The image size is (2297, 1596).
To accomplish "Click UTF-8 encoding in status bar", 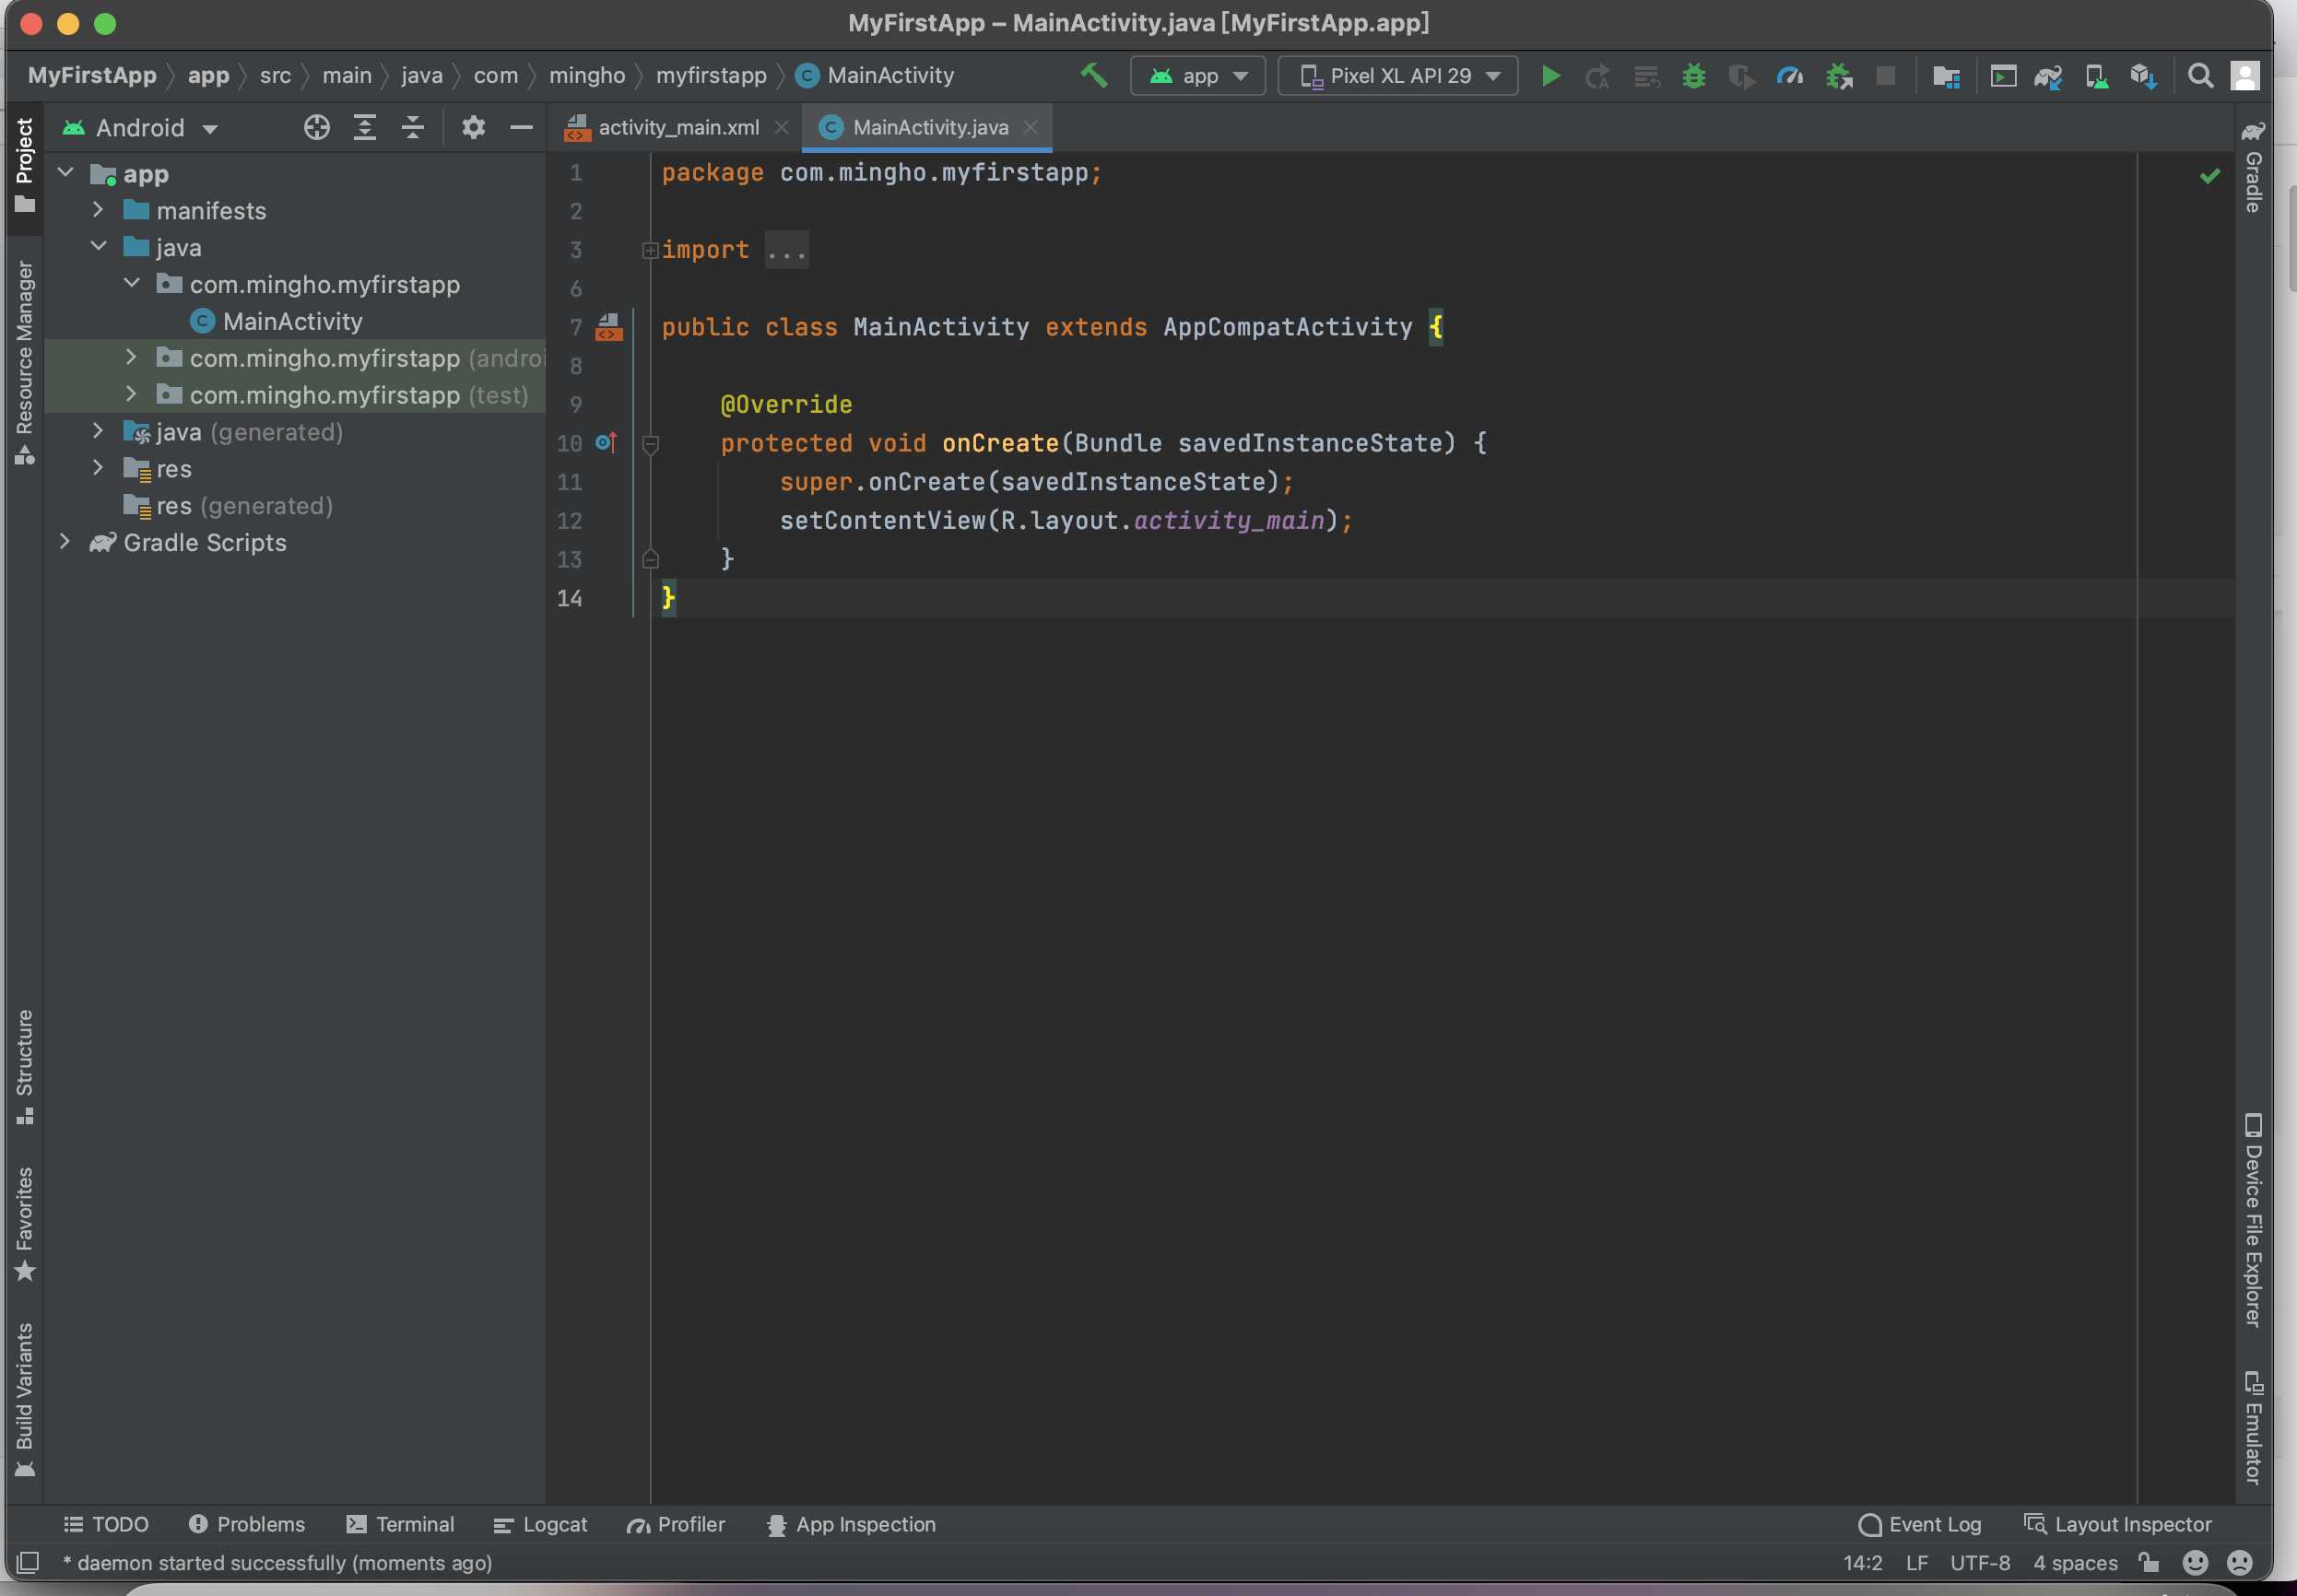I will pyautogui.click(x=1980, y=1562).
